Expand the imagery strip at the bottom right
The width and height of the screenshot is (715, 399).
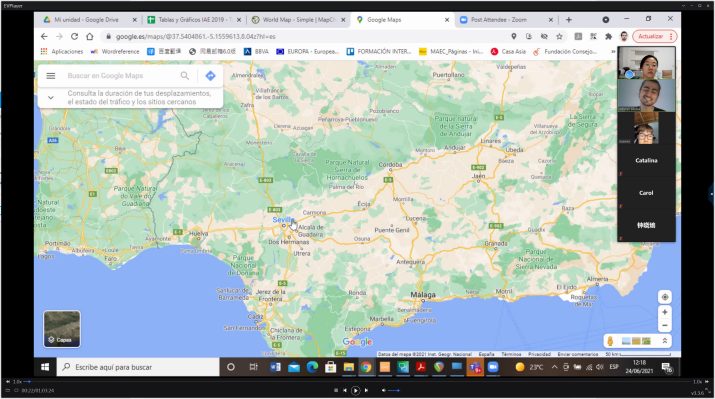point(665,341)
